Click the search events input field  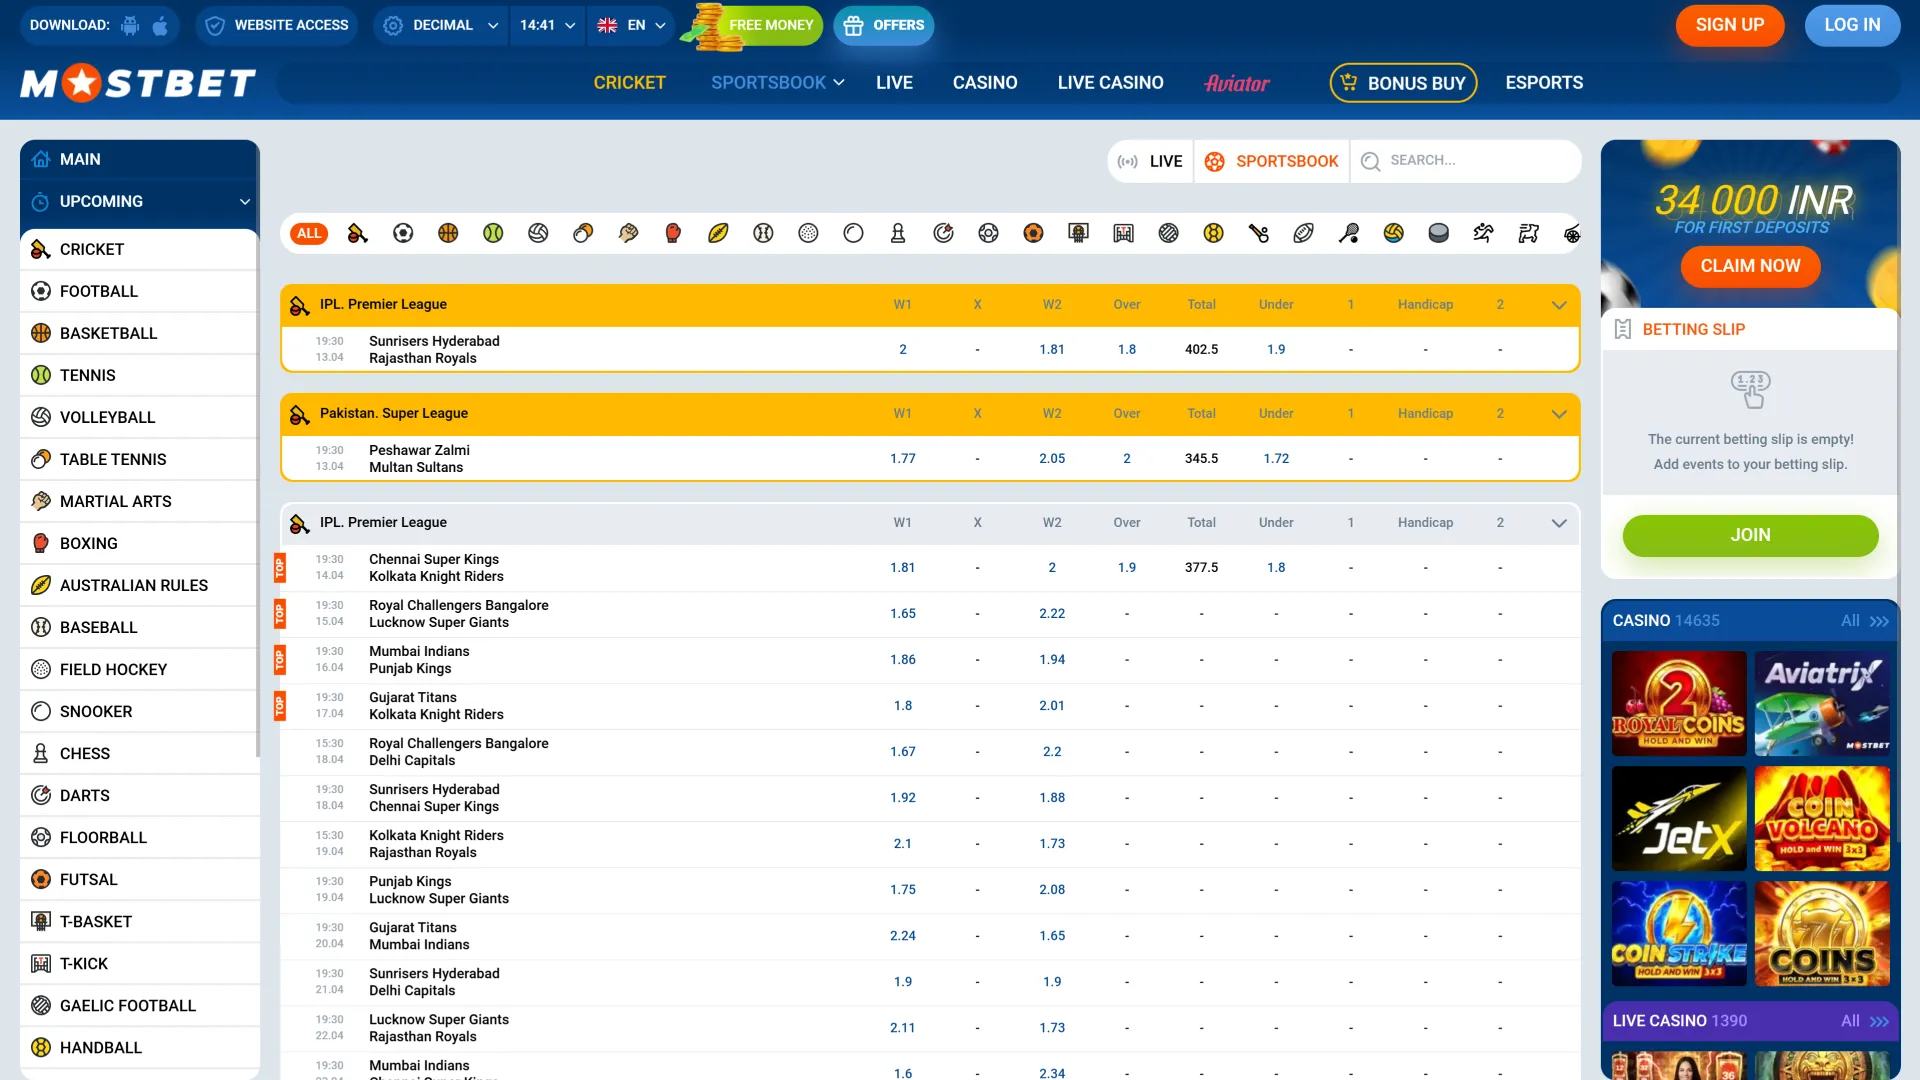point(1466,161)
